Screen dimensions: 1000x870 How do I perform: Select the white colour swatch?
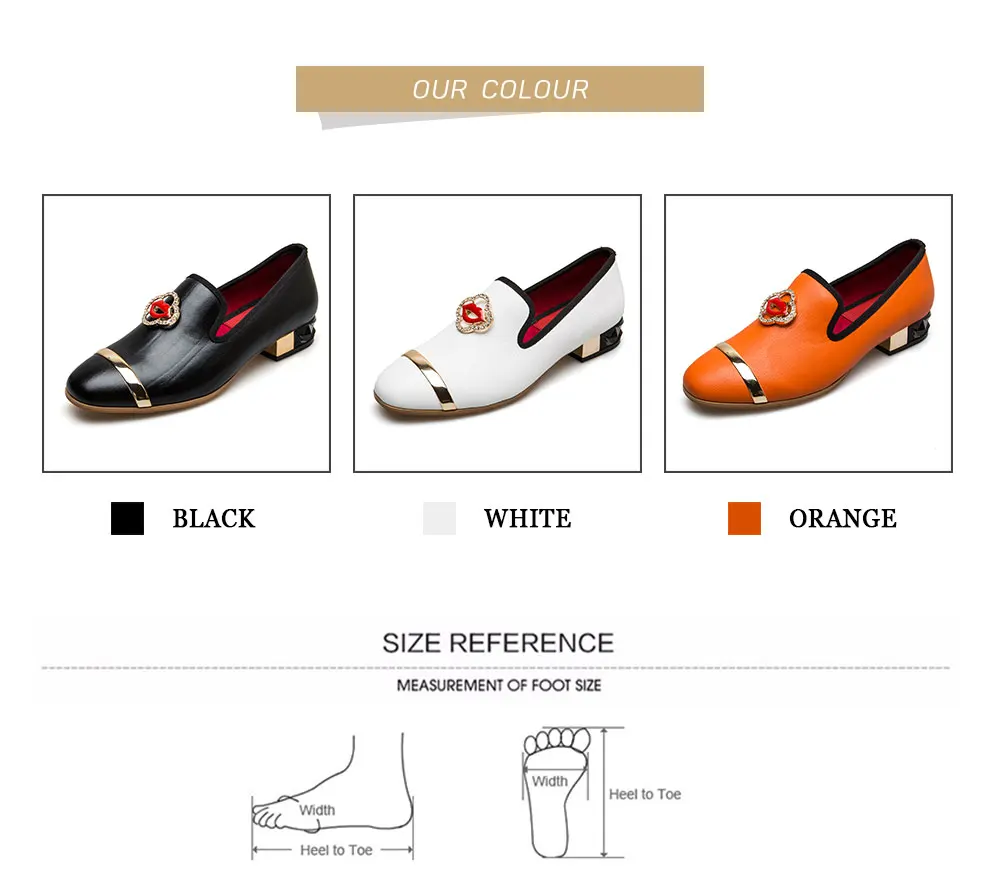439,518
